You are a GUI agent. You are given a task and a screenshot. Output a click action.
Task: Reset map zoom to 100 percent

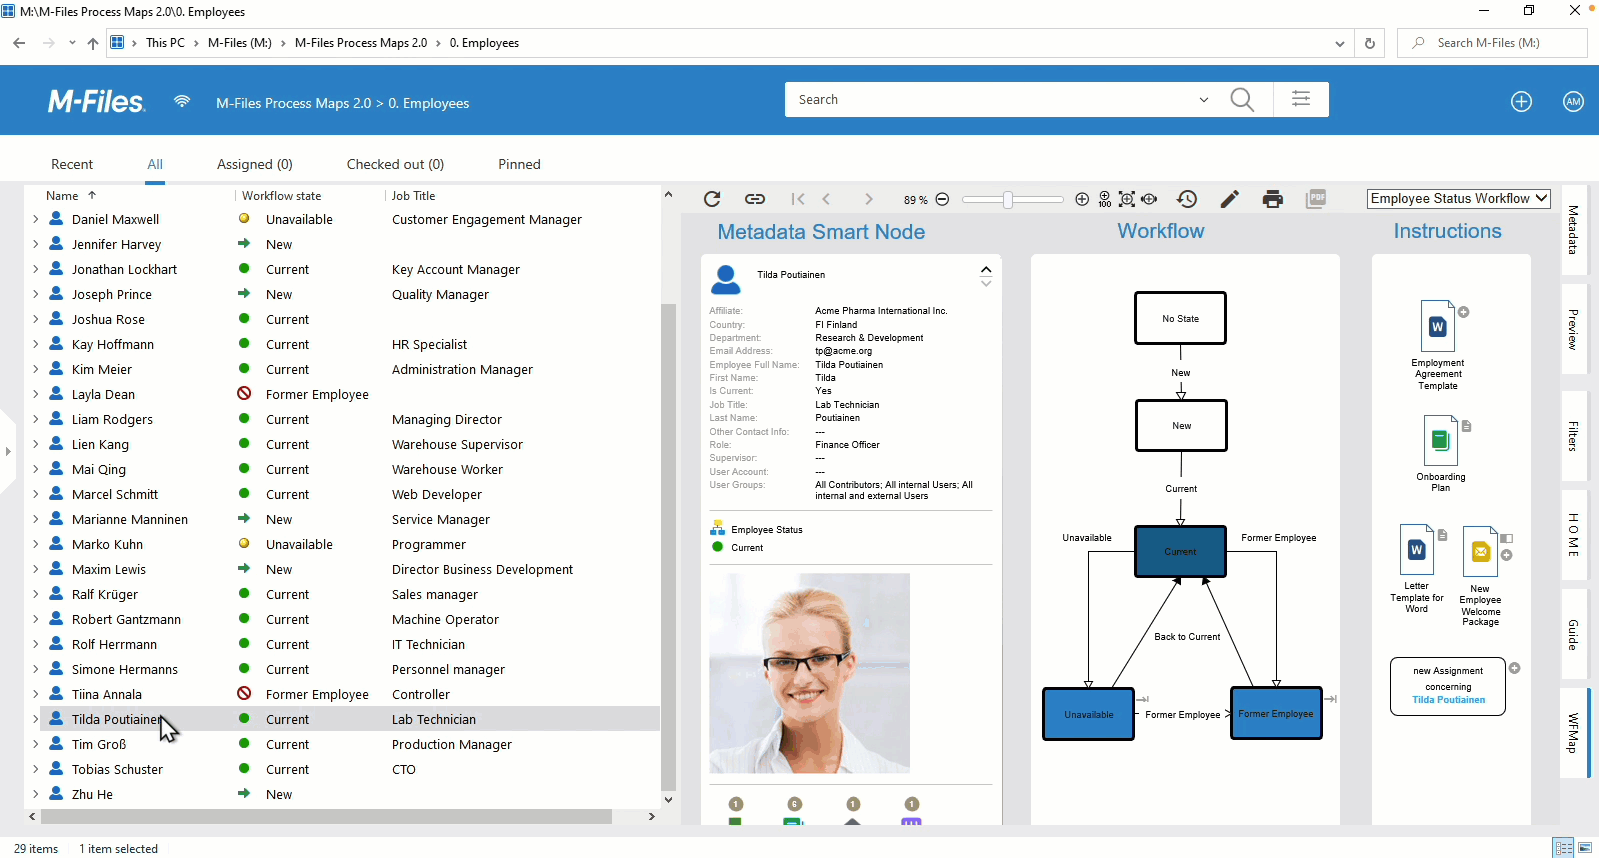click(x=1104, y=199)
